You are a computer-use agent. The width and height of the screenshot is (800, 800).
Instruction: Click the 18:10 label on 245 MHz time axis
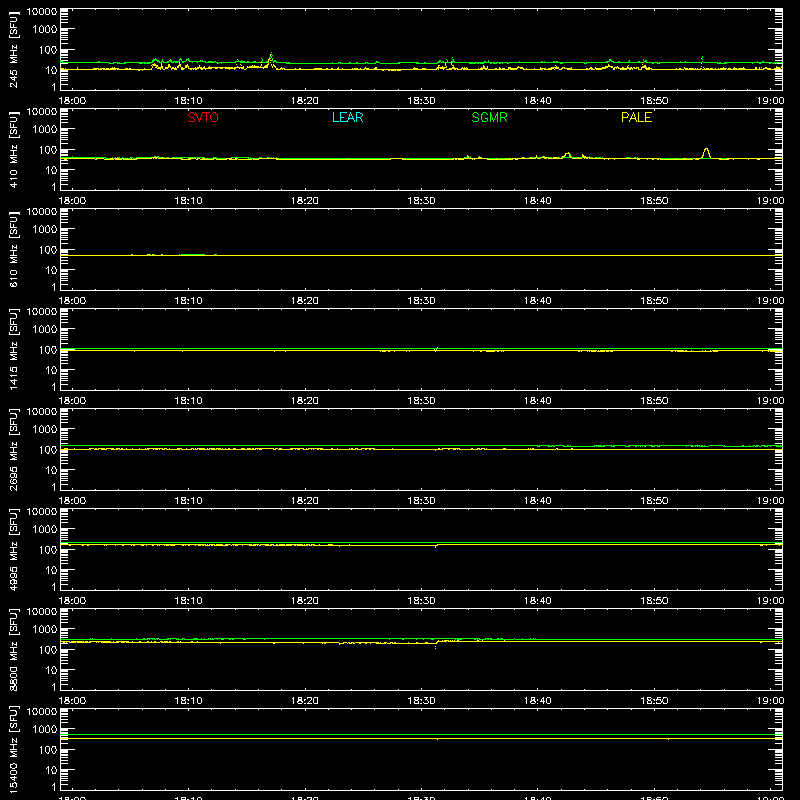click(x=188, y=101)
